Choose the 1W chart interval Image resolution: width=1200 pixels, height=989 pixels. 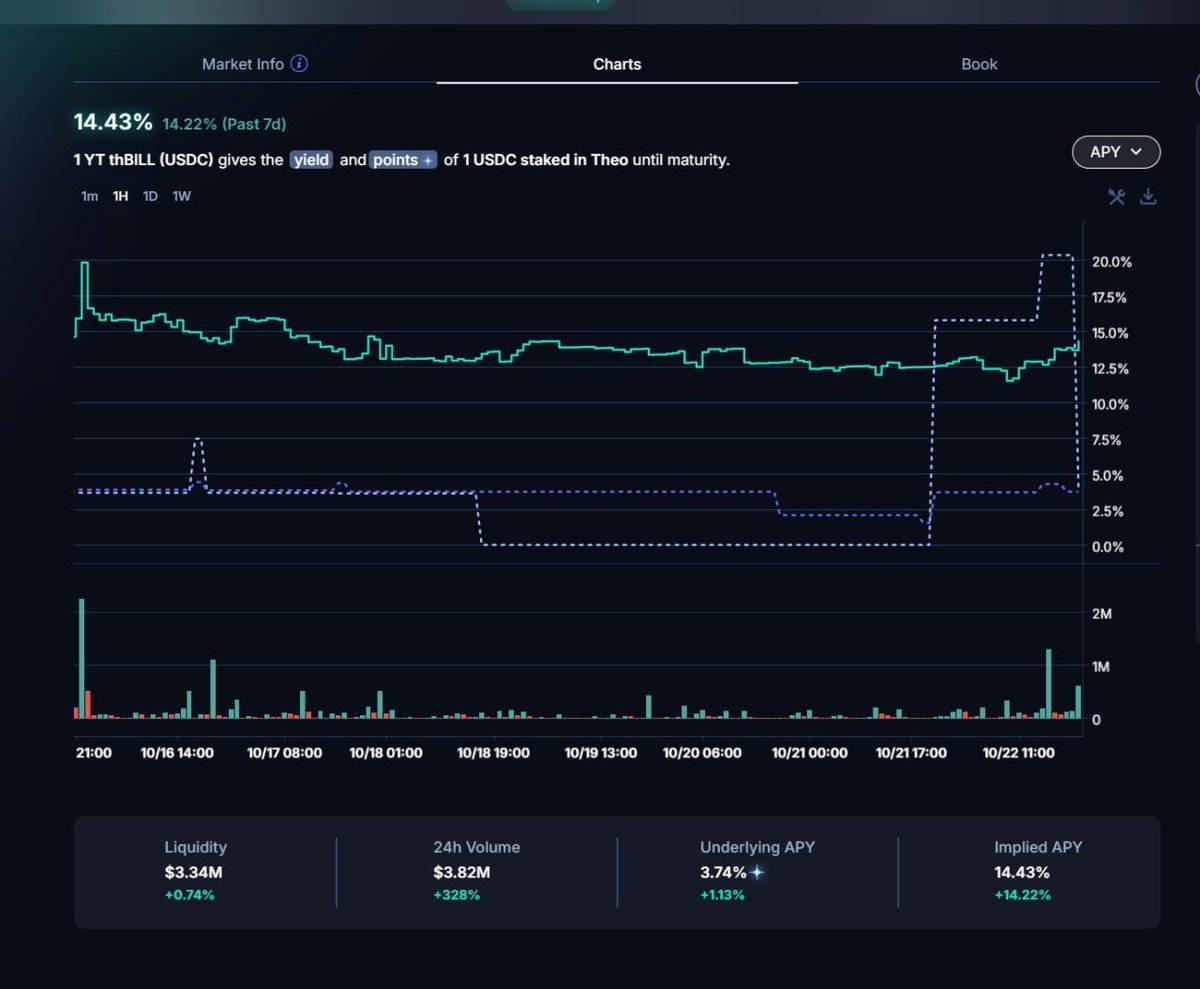click(181, 196)
